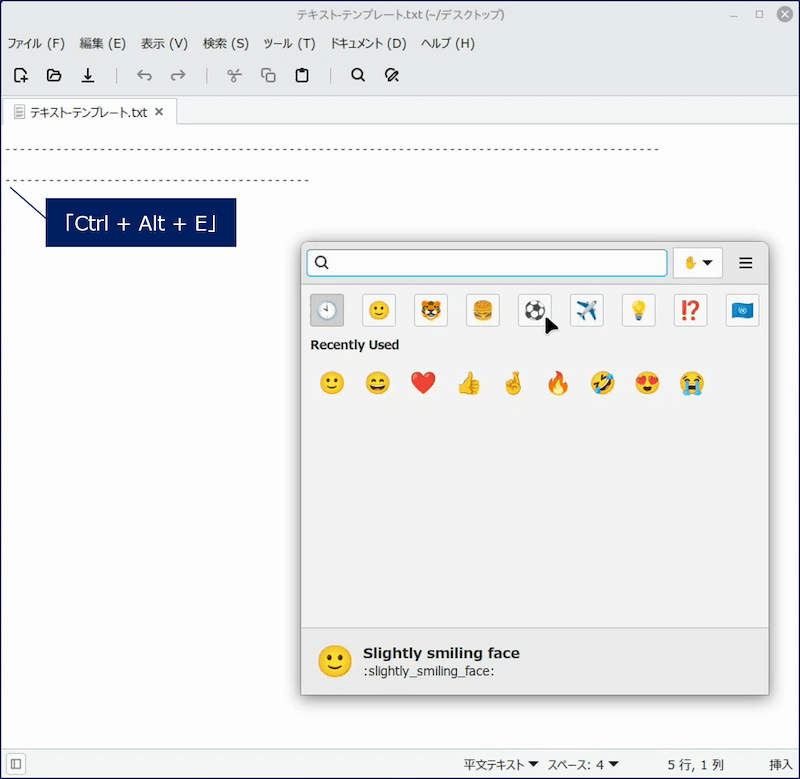Image resolution: width=800 pixels, height=779 pixels.
Task: Toggle the side panel button in status bar
Action: point(16,764)
